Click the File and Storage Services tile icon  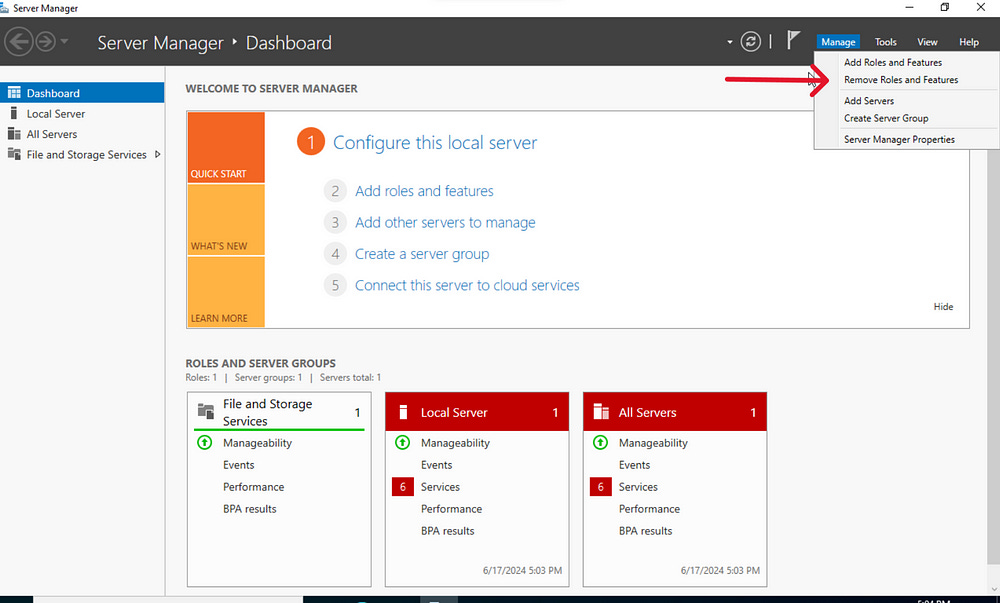click(x=205, y=411)
